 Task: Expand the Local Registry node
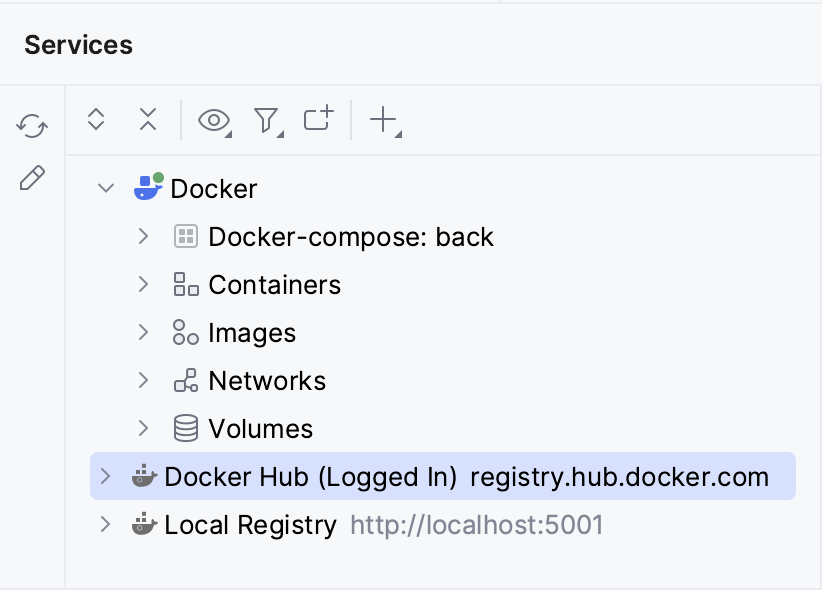point(106,524)
